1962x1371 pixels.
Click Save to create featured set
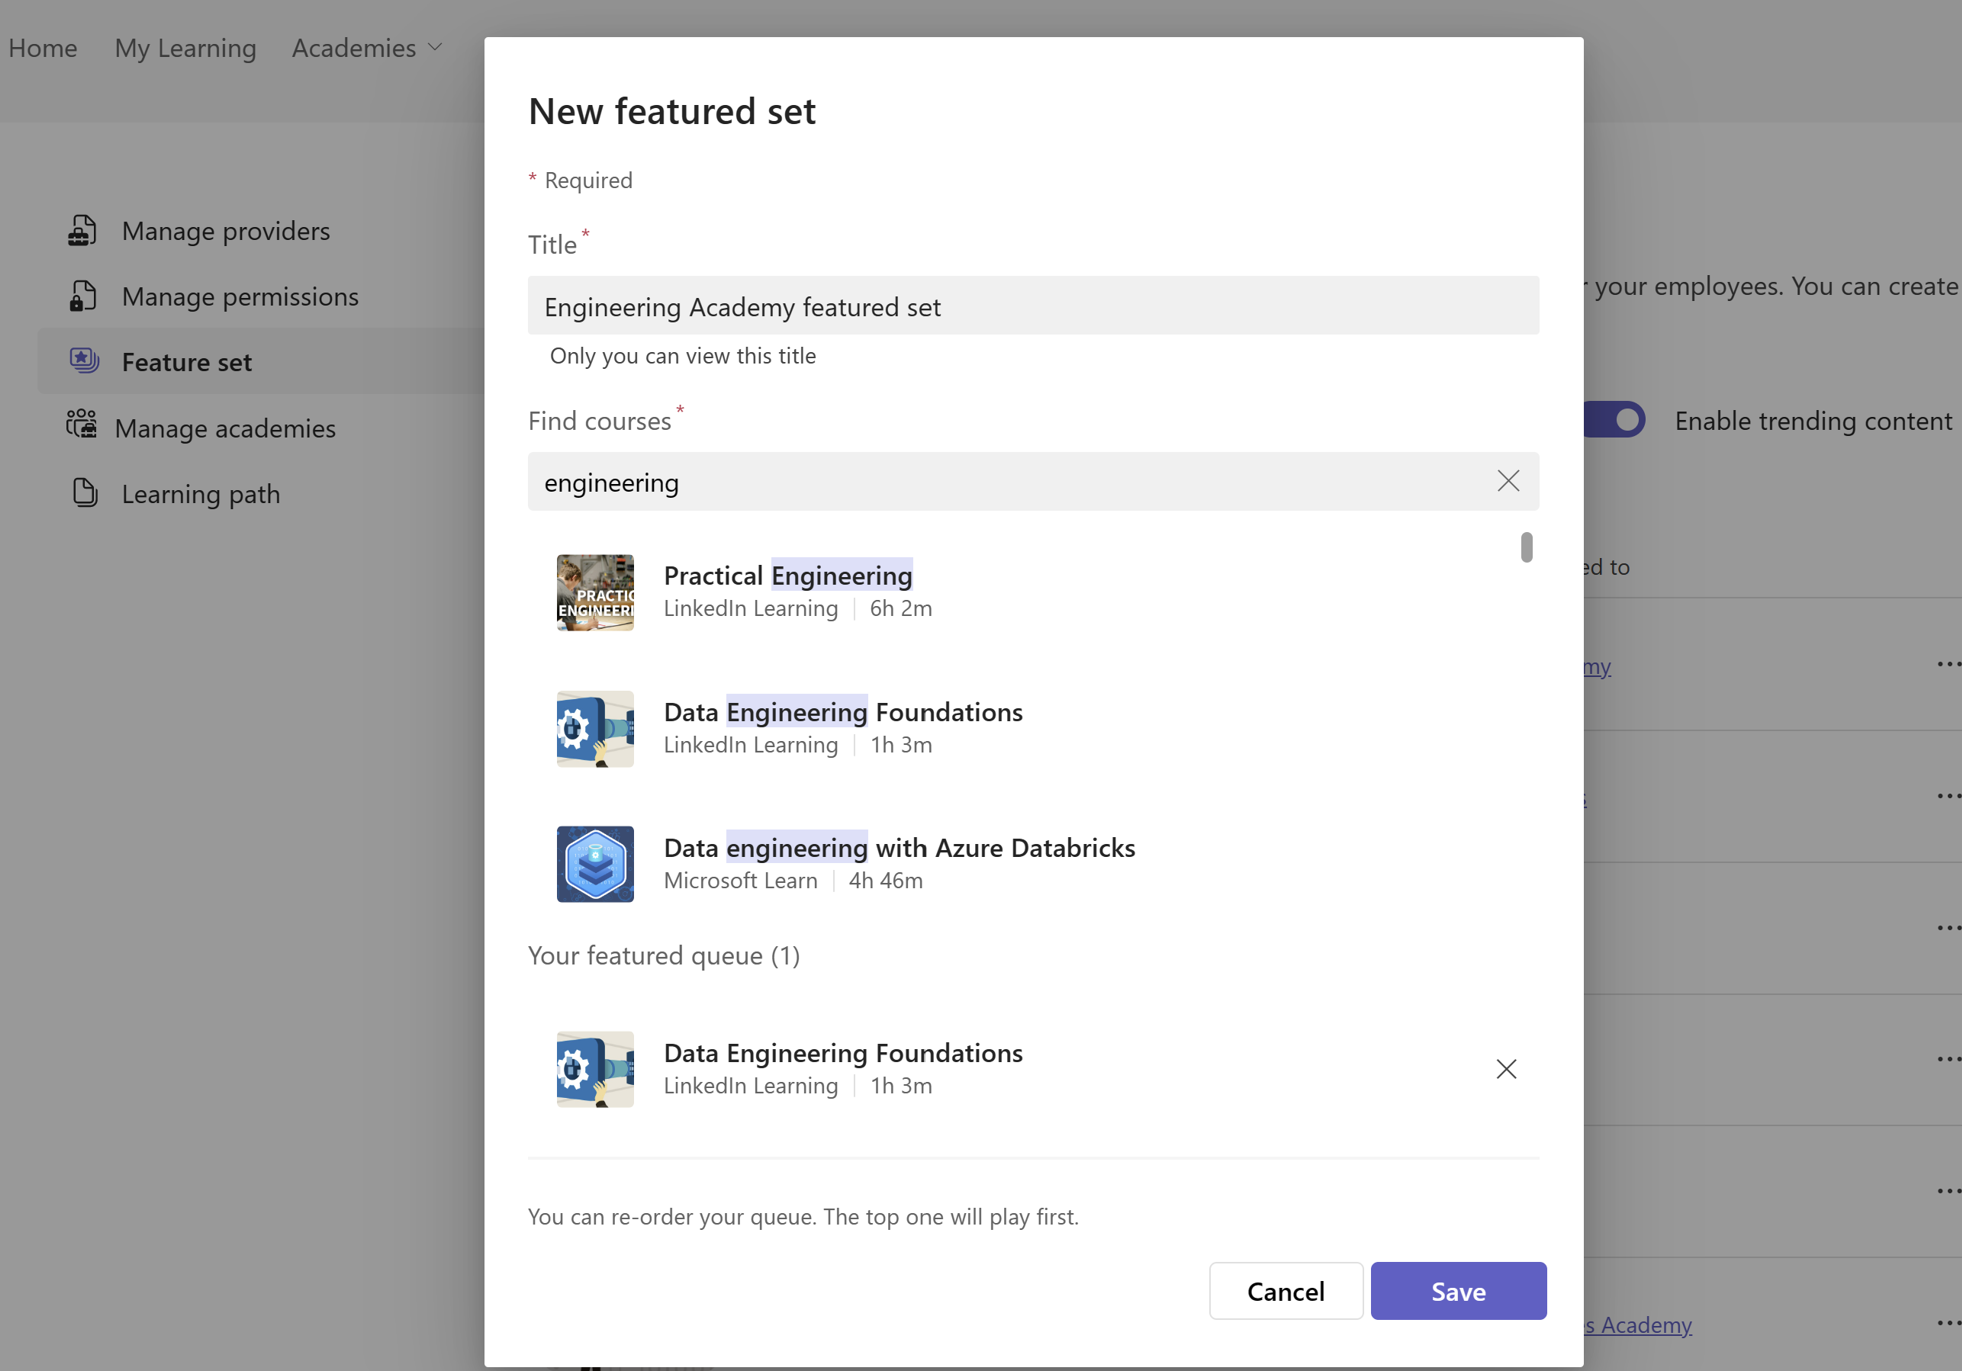[x=1457, y=1289]
